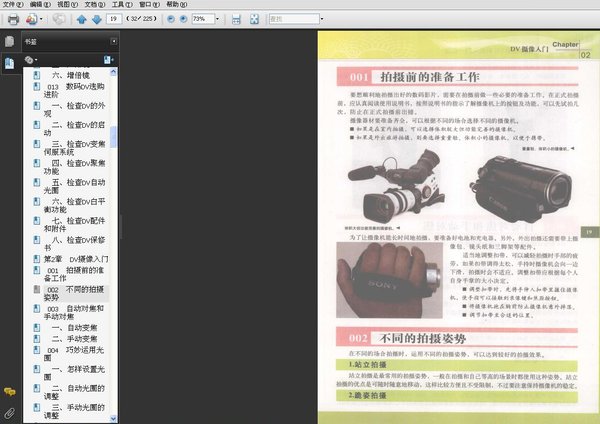The height and width of the screenshot is (424, 600).
Task: Select bookmark 二、手动变焦
Action: 74,339
